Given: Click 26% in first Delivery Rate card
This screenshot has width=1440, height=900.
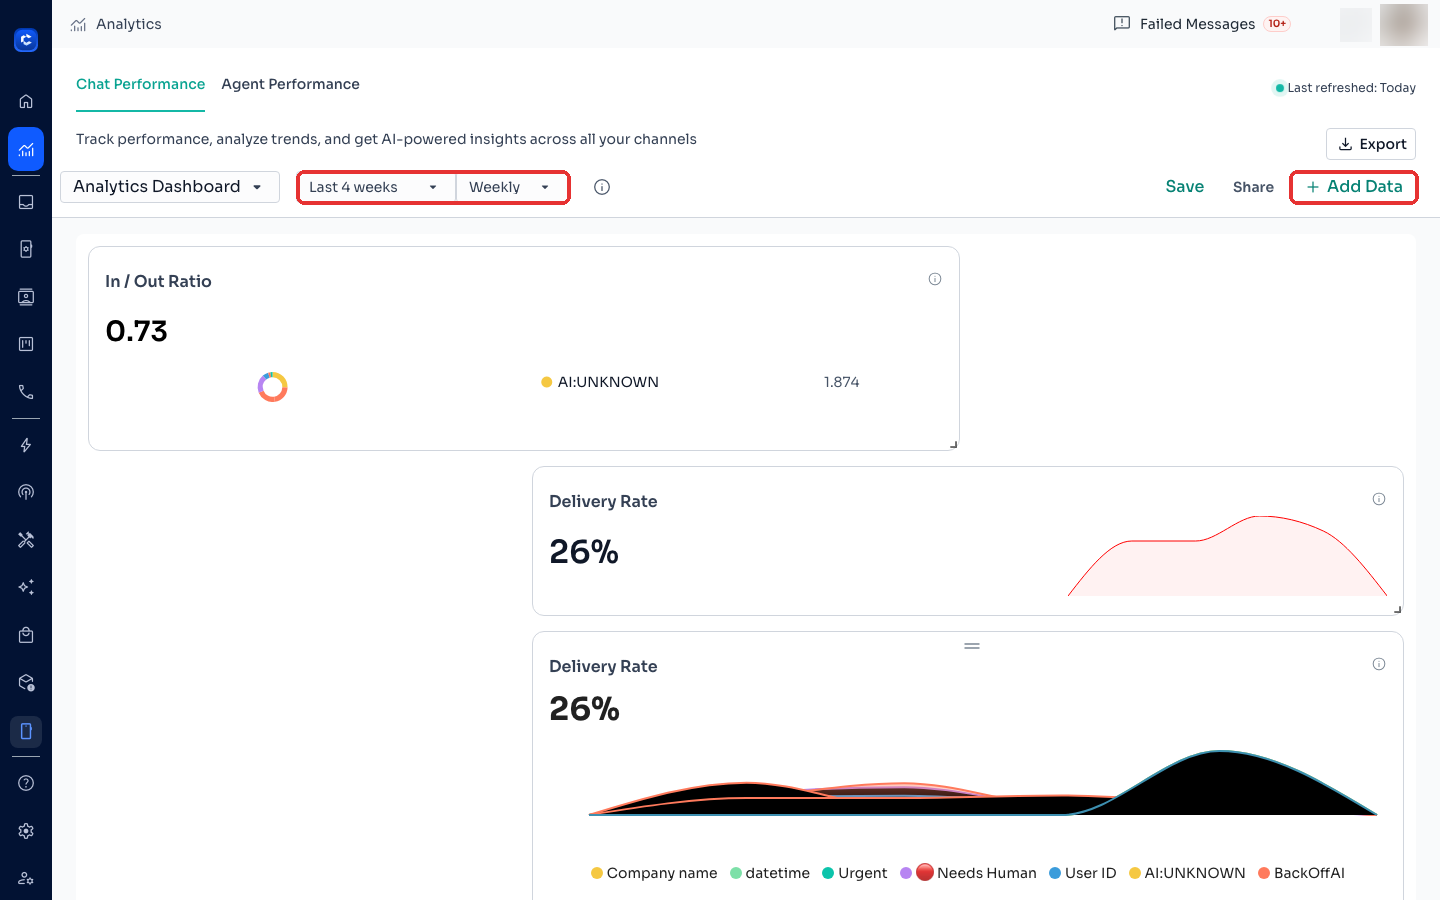Looking at the screenshot, I should 584,552.
